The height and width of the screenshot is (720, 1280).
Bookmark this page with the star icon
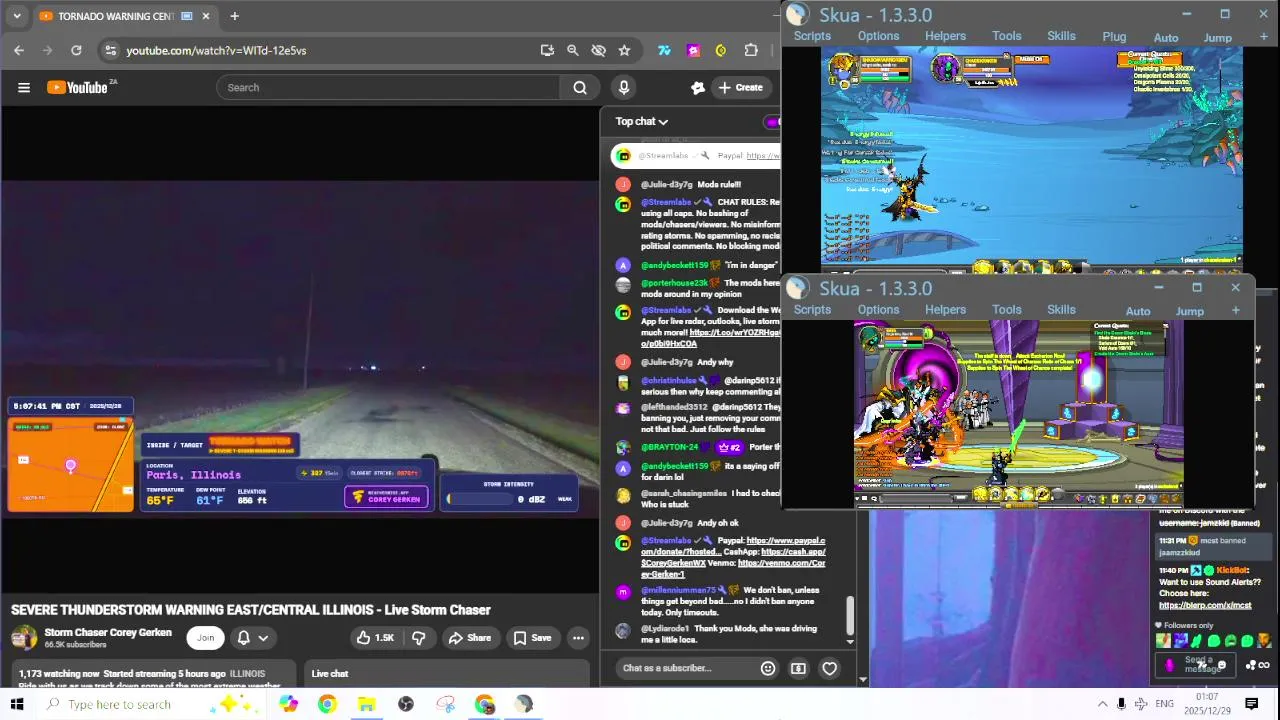pyautogui.click(x=624, y=50)
